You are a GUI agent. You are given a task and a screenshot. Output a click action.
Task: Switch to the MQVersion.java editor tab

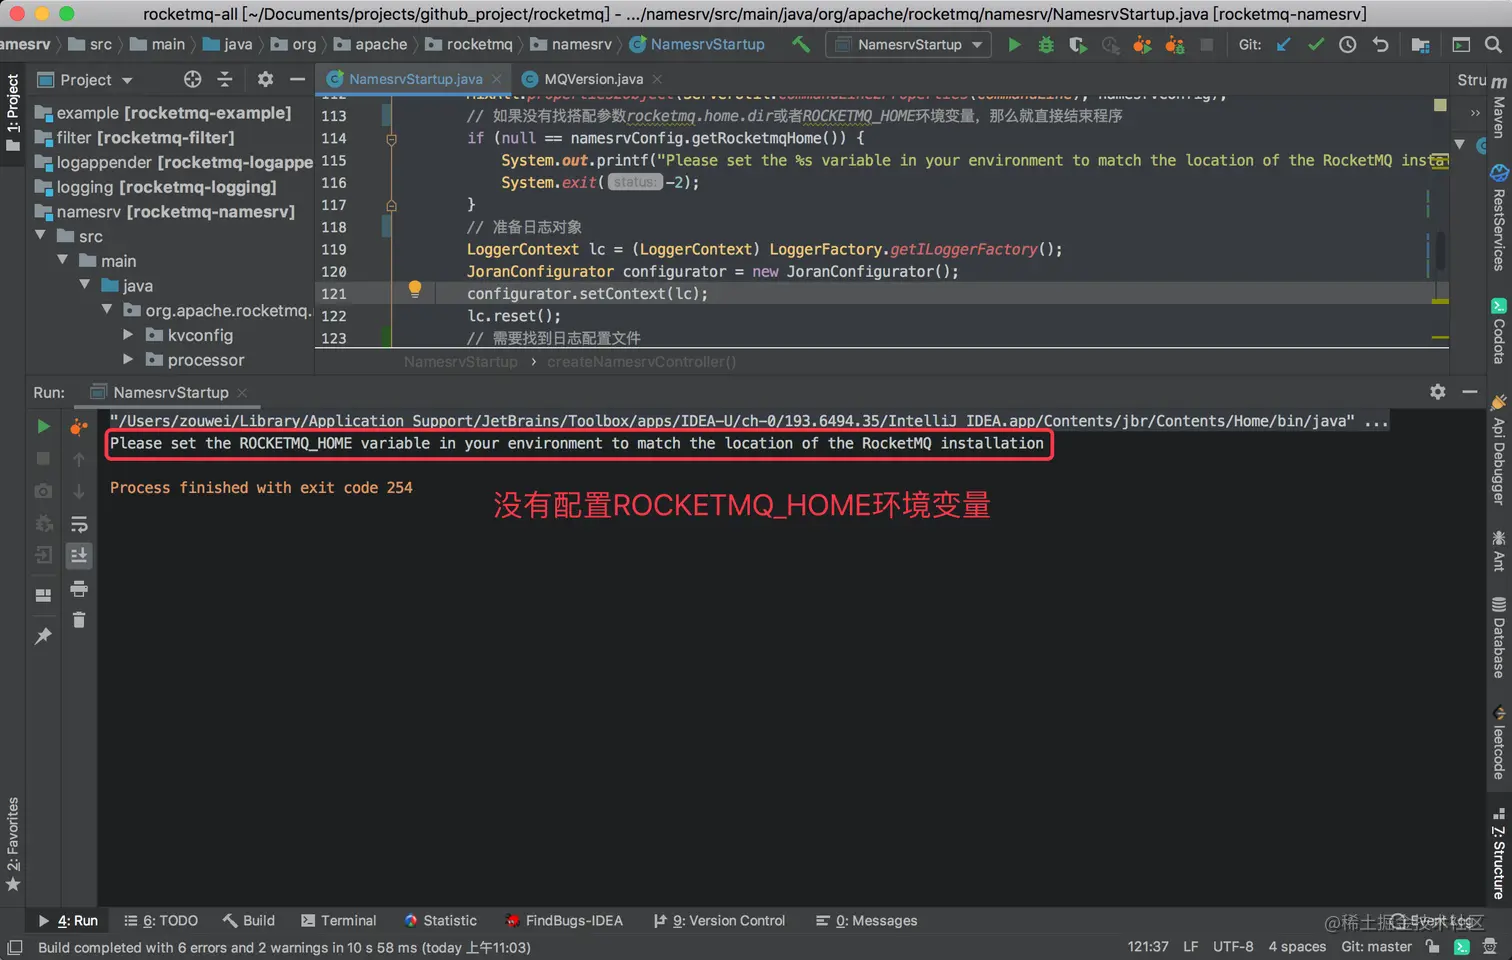[593, 79]
